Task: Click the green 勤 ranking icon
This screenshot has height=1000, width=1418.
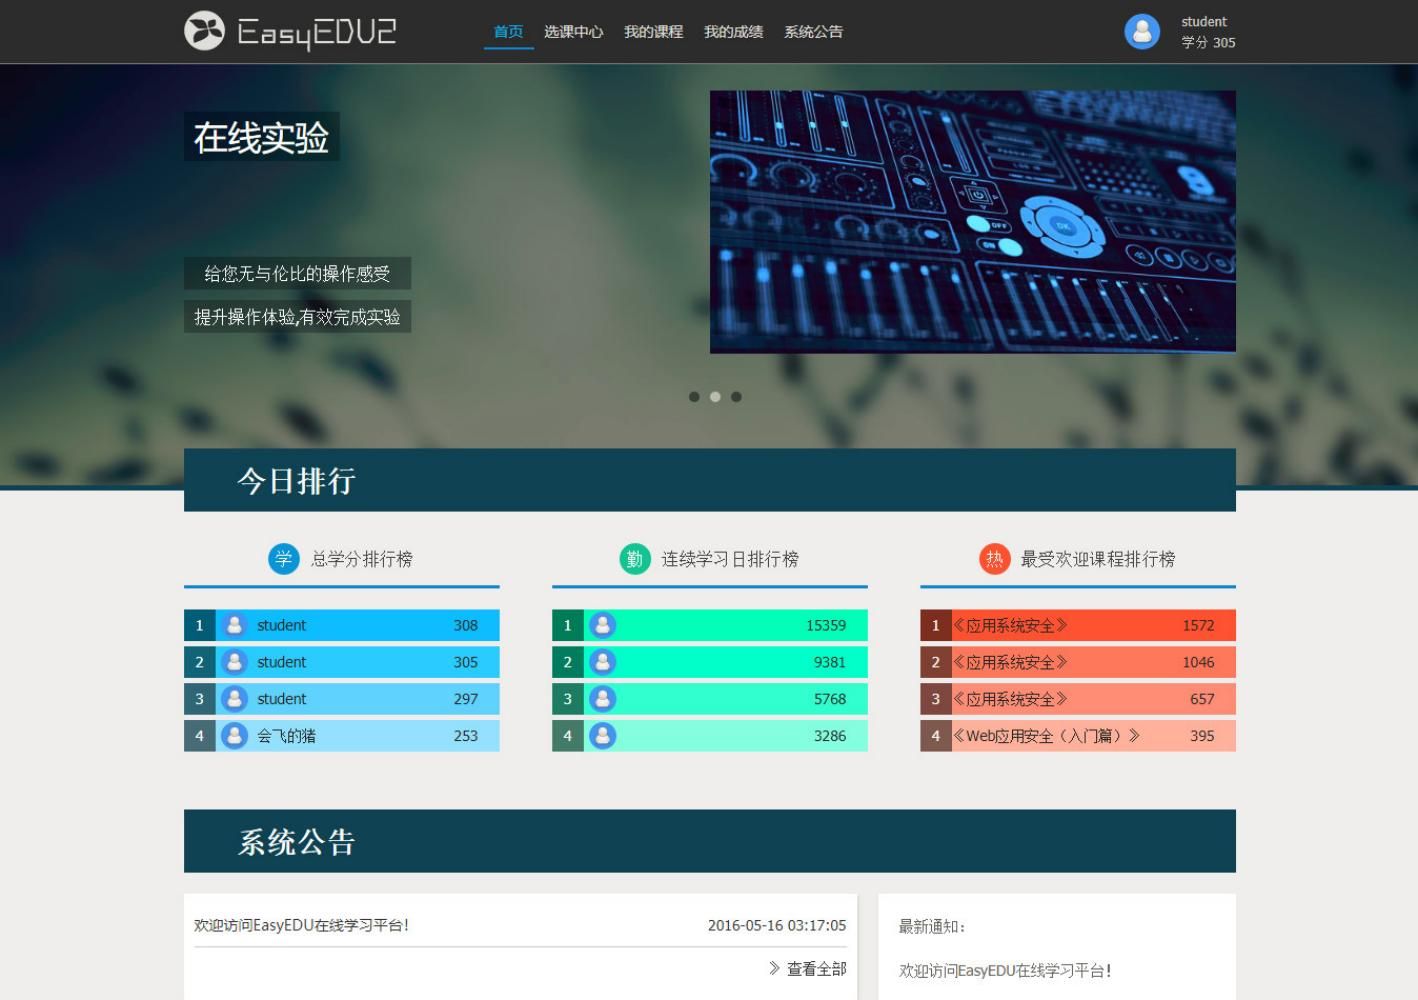Action: (635, 559)
